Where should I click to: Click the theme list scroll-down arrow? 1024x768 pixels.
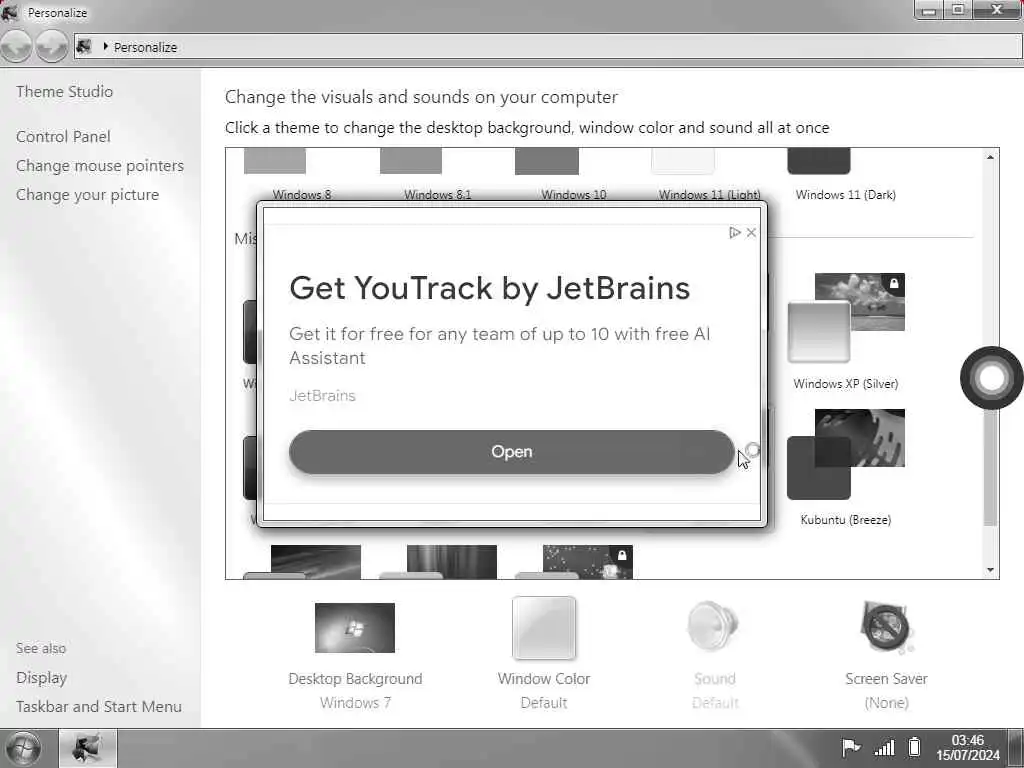990,570
